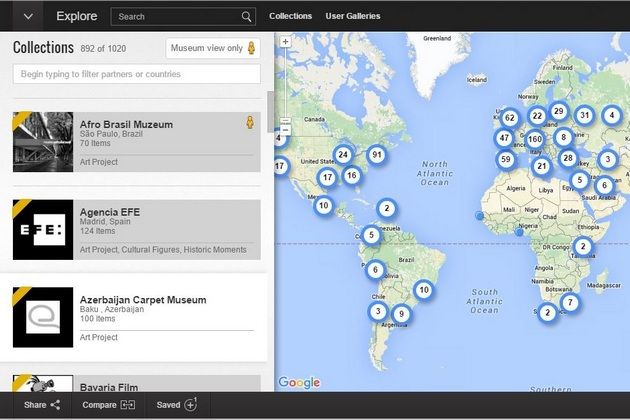
Task: Click the single blue marker near Nigeria
Action: (519, 232)
